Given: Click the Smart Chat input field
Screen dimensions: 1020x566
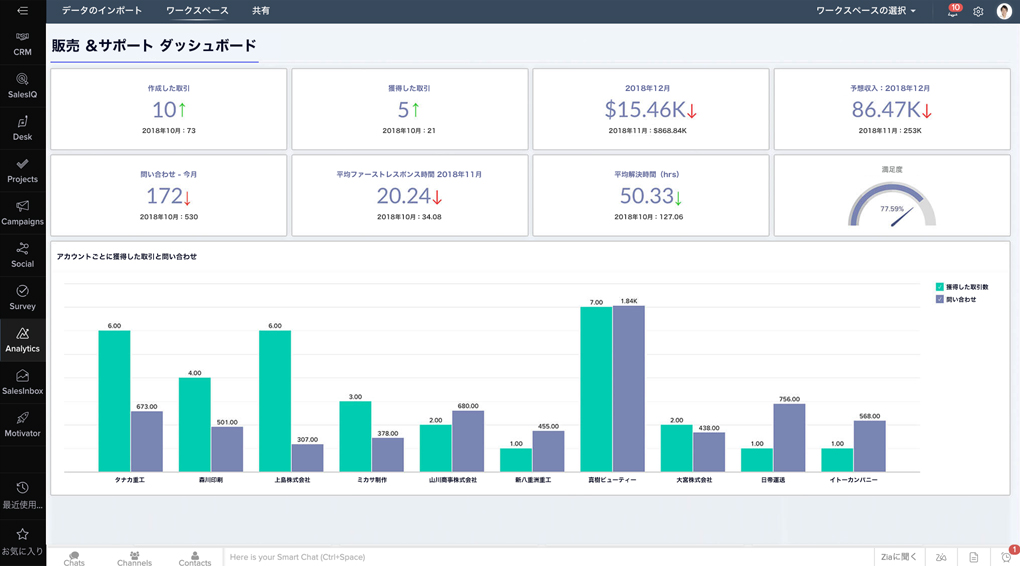Looking at the screenshot, I should click(540, 557).
